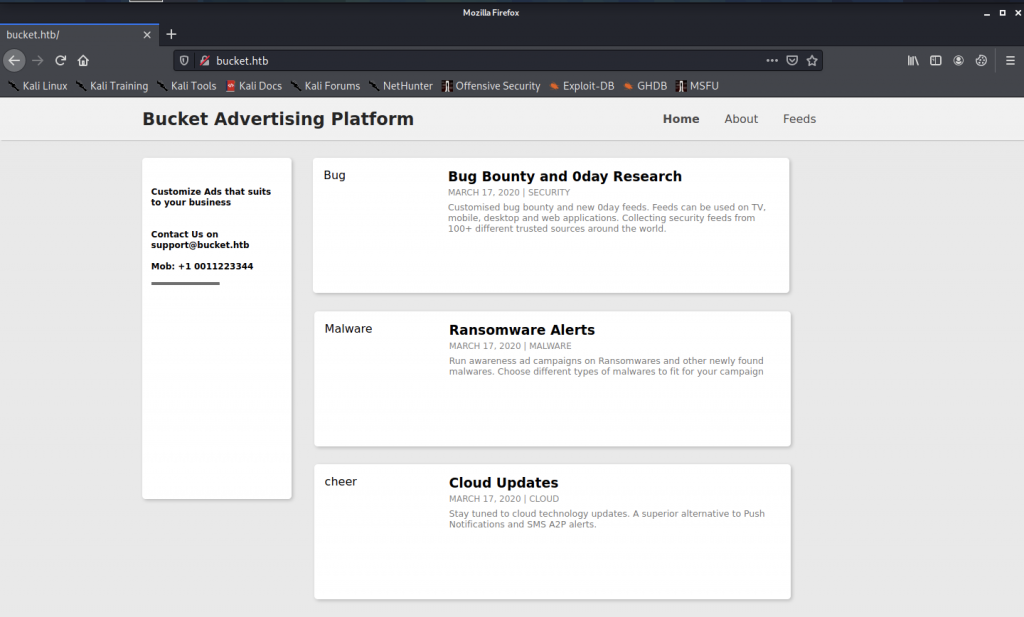The width and height of the screenshot is (1024, 617).
Task: Click the Offensive Security bookmark
Action: [491, 86]
